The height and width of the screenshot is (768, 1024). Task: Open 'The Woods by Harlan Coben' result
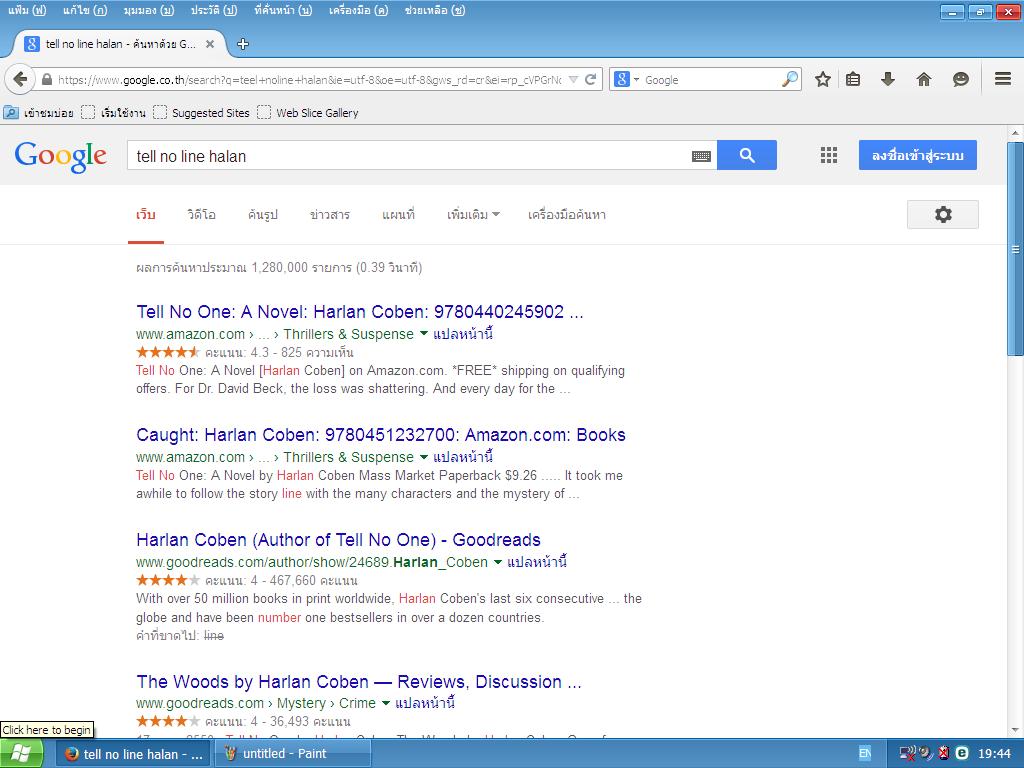[x=359, y=682]
